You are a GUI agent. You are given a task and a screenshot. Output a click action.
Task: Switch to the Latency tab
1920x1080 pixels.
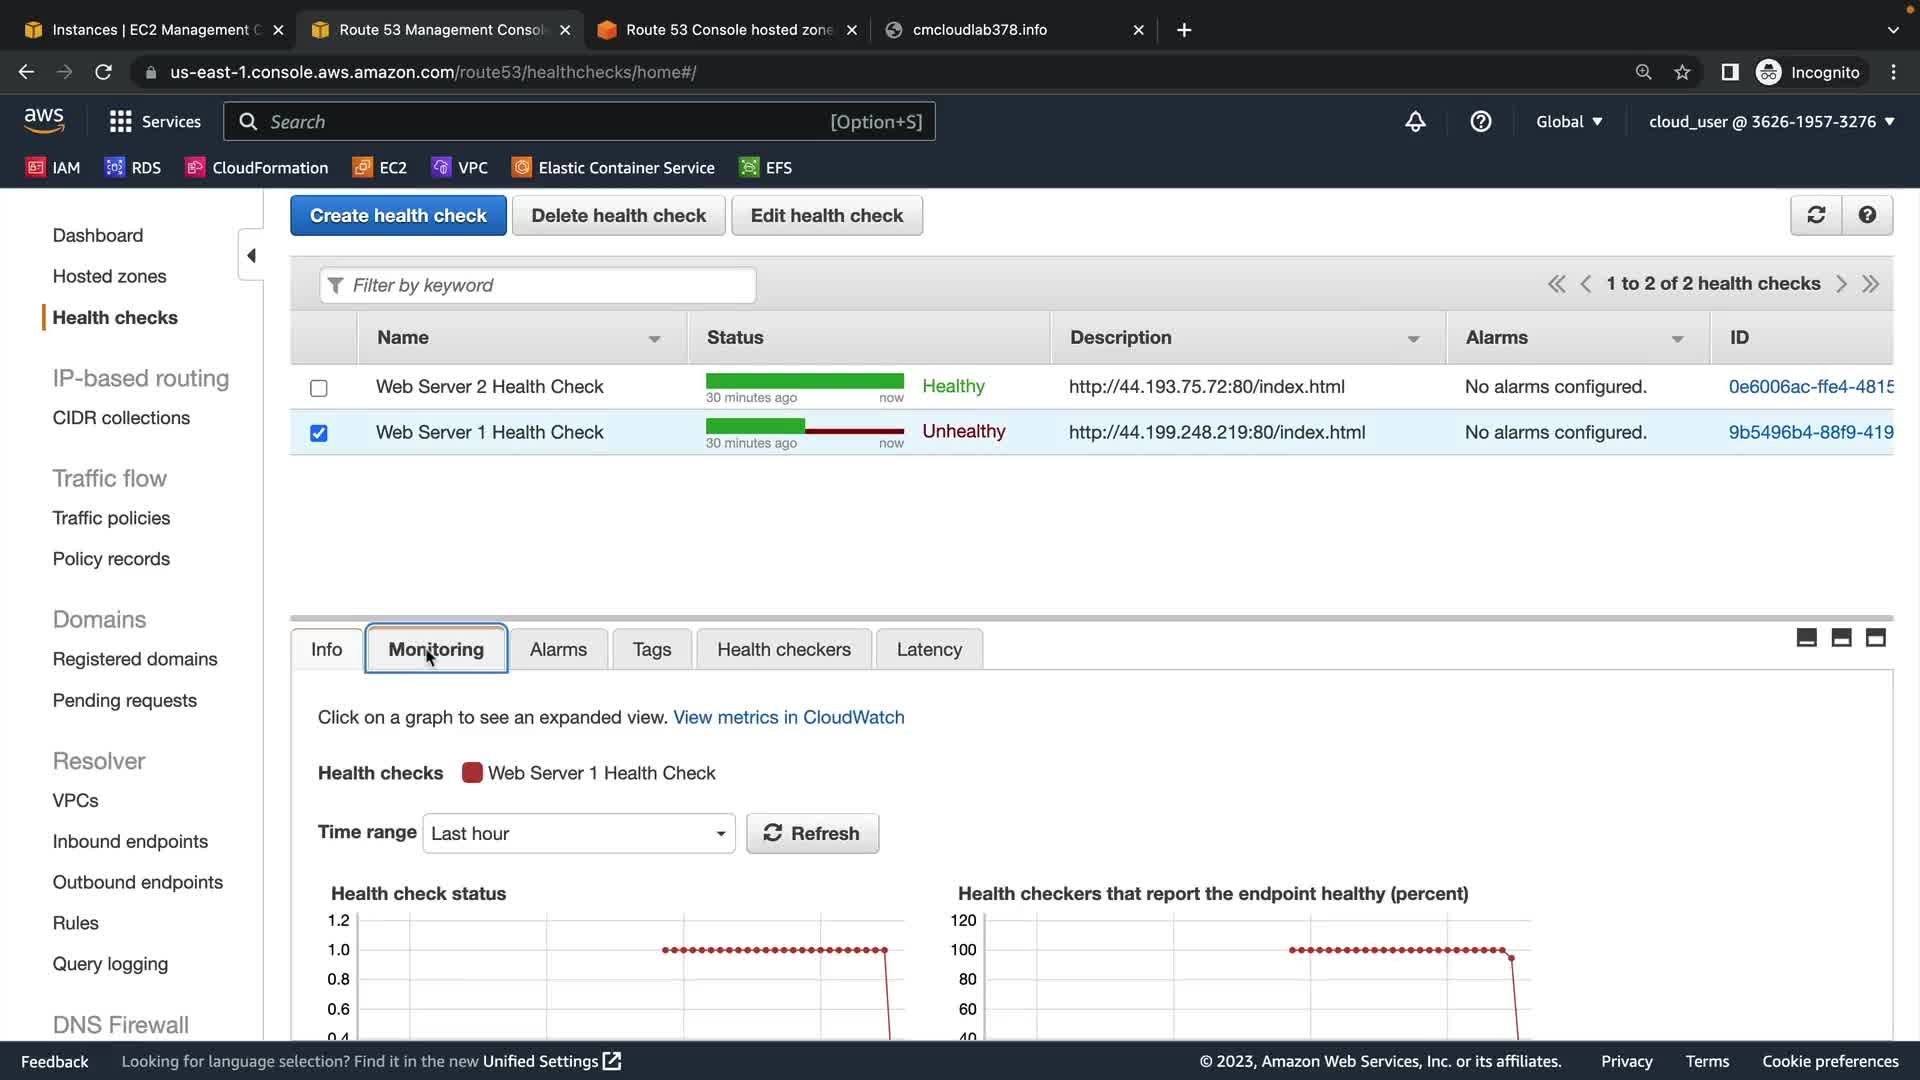[928, 649]
